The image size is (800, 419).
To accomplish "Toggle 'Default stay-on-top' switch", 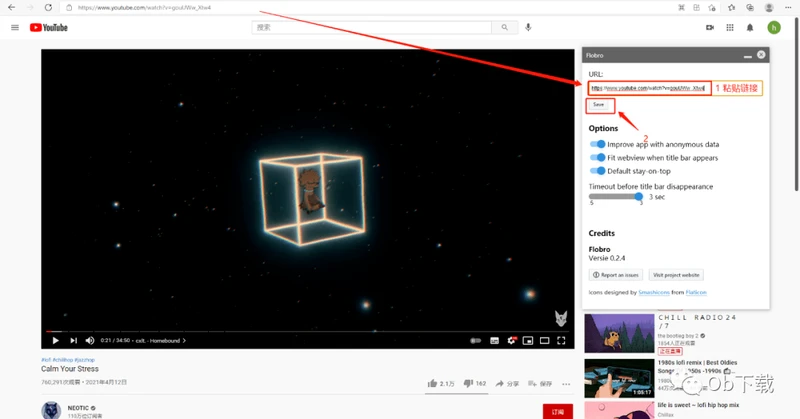I will point(597,171).
